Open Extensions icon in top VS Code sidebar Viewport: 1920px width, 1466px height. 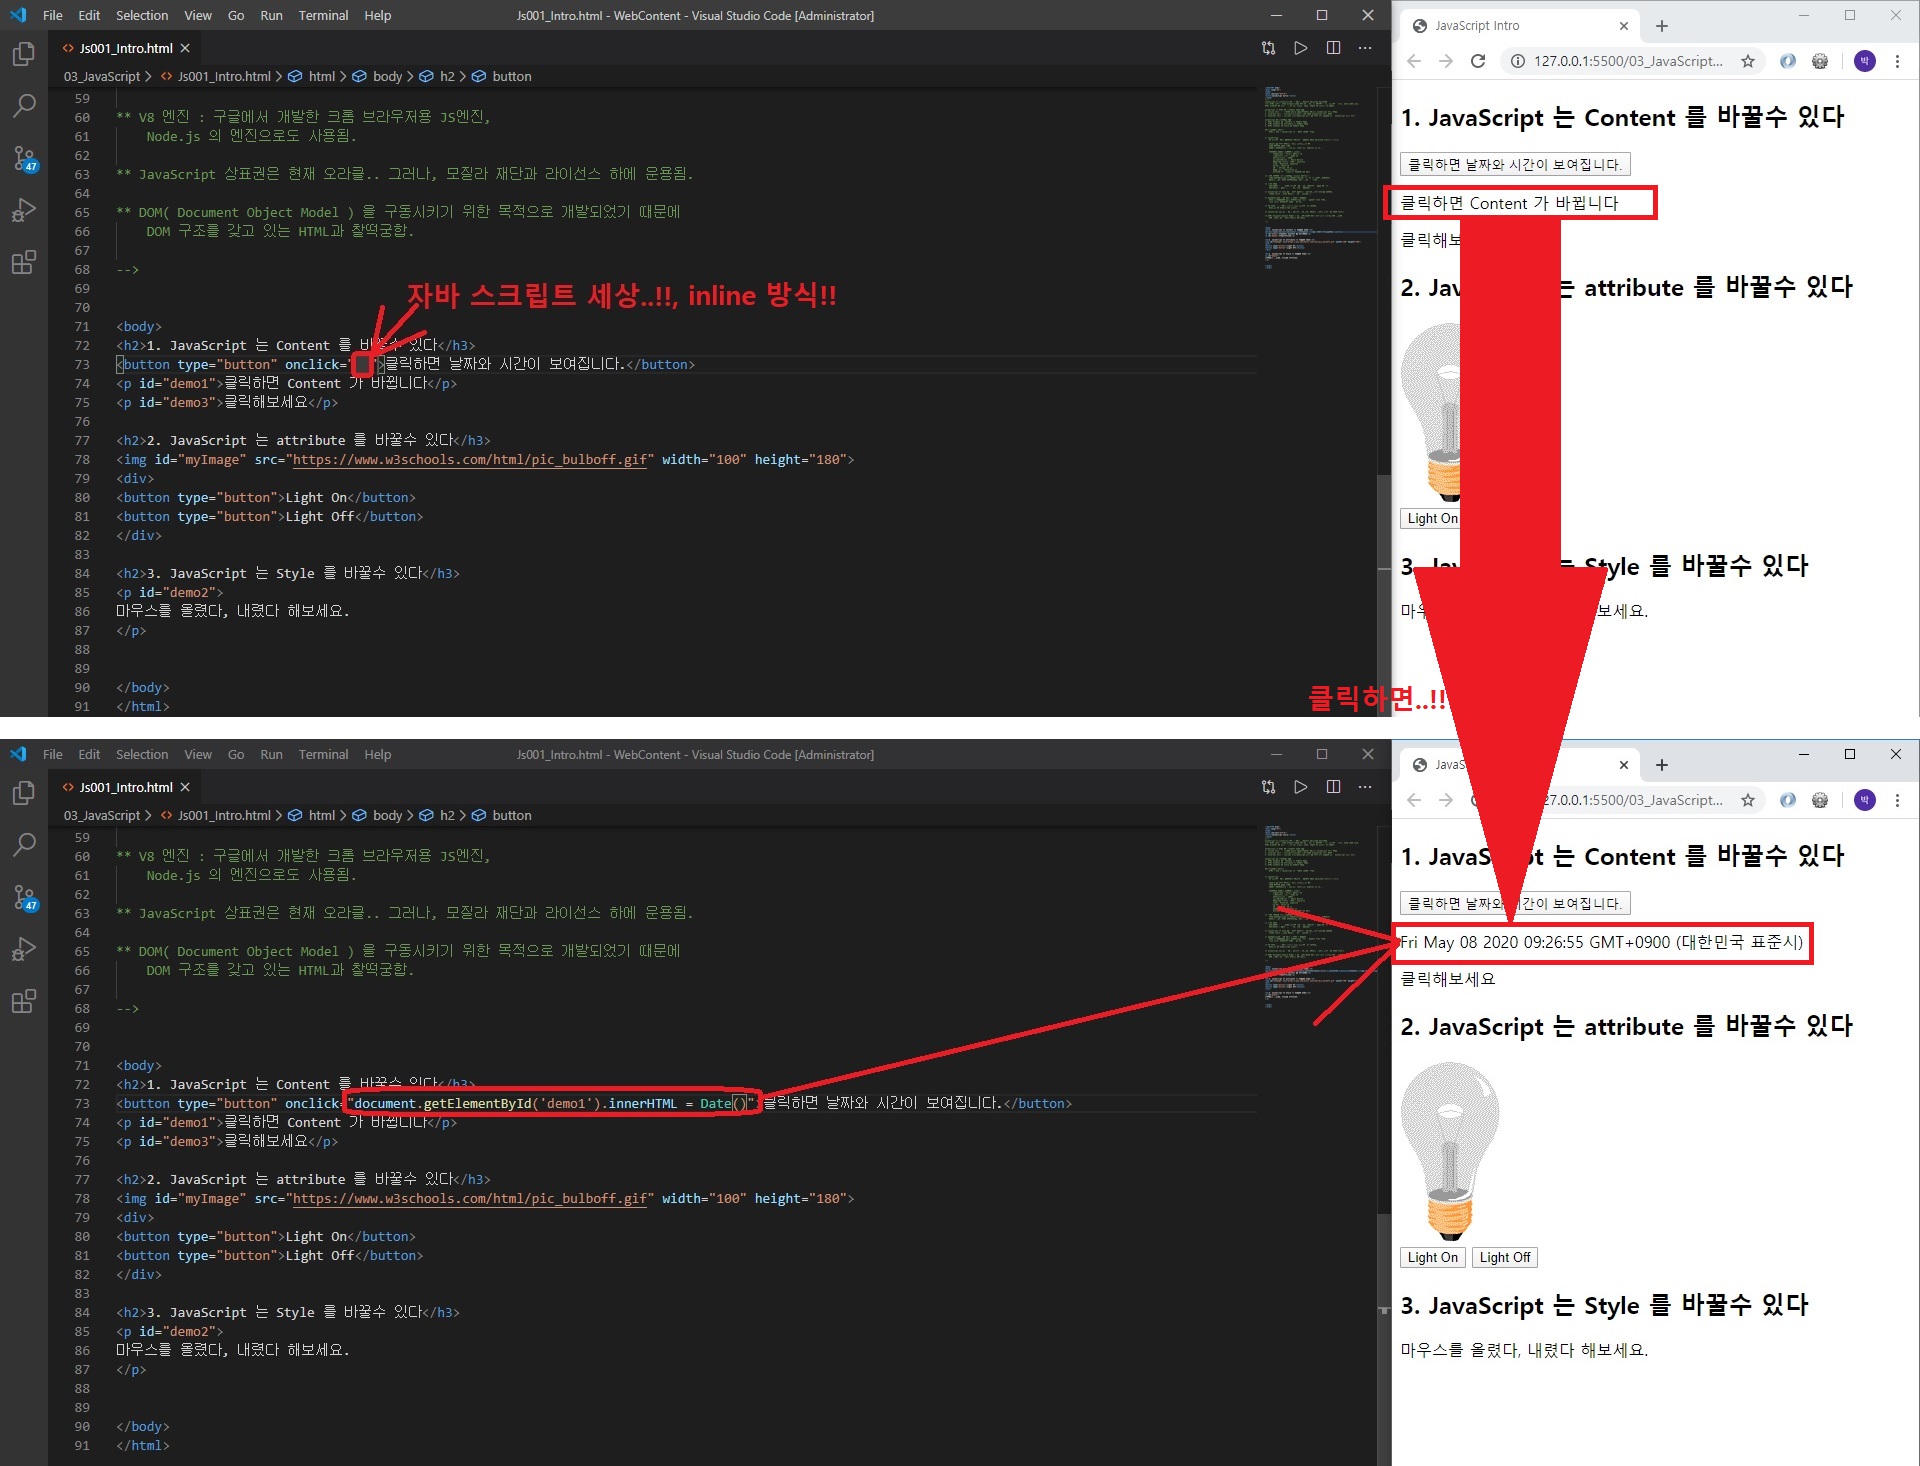pos(24,262)
